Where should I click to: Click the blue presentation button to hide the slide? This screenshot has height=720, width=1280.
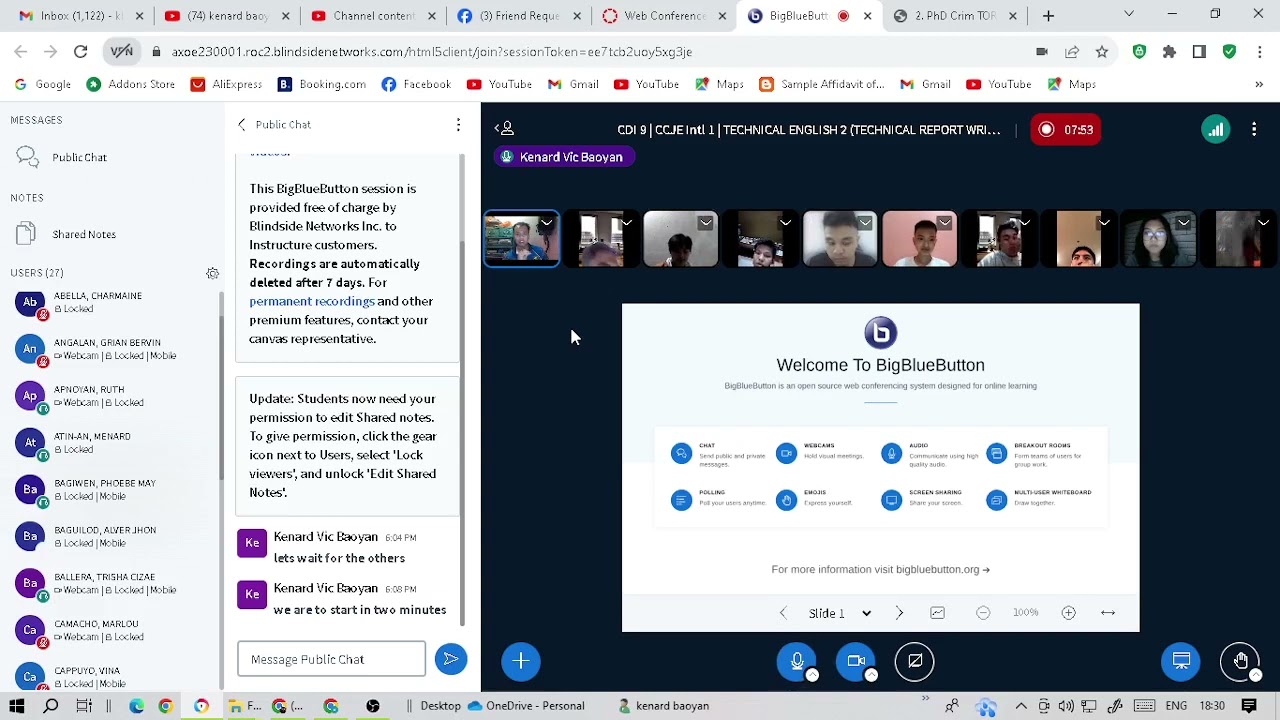click(1181, 661)
